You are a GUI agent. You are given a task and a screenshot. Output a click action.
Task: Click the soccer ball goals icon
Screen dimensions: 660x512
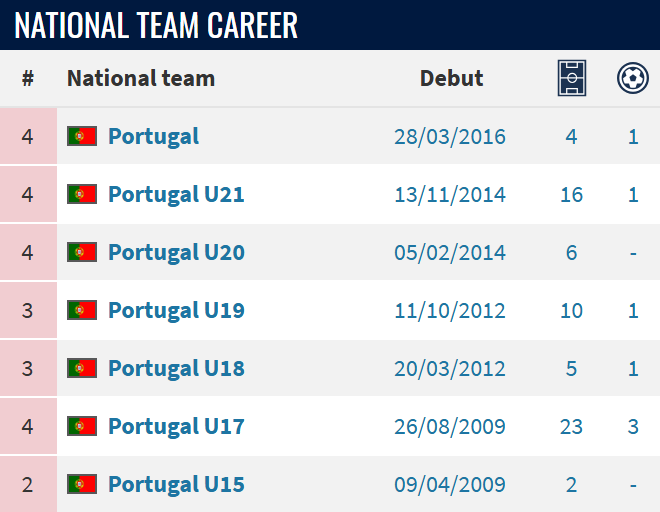point(632,78)
